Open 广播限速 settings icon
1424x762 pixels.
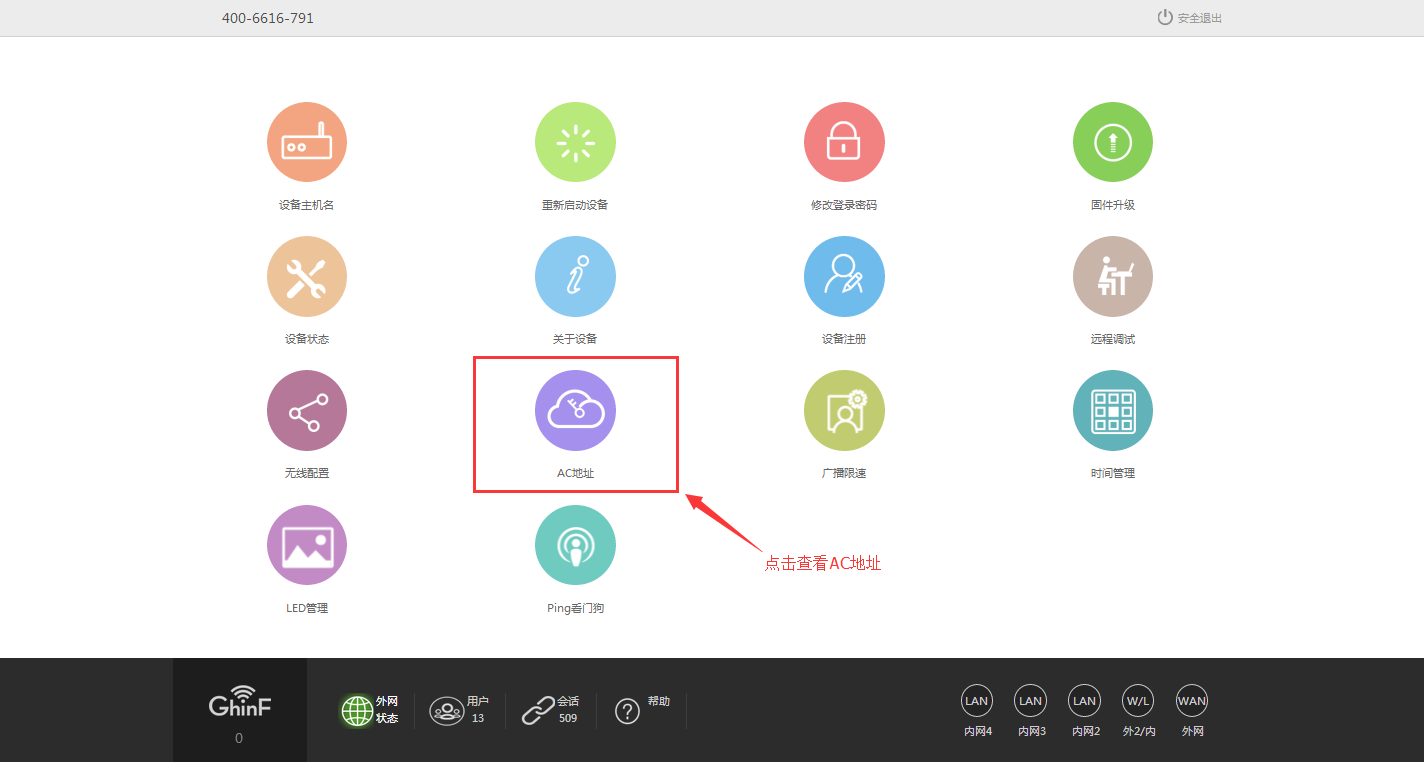(x=843, y=411)
